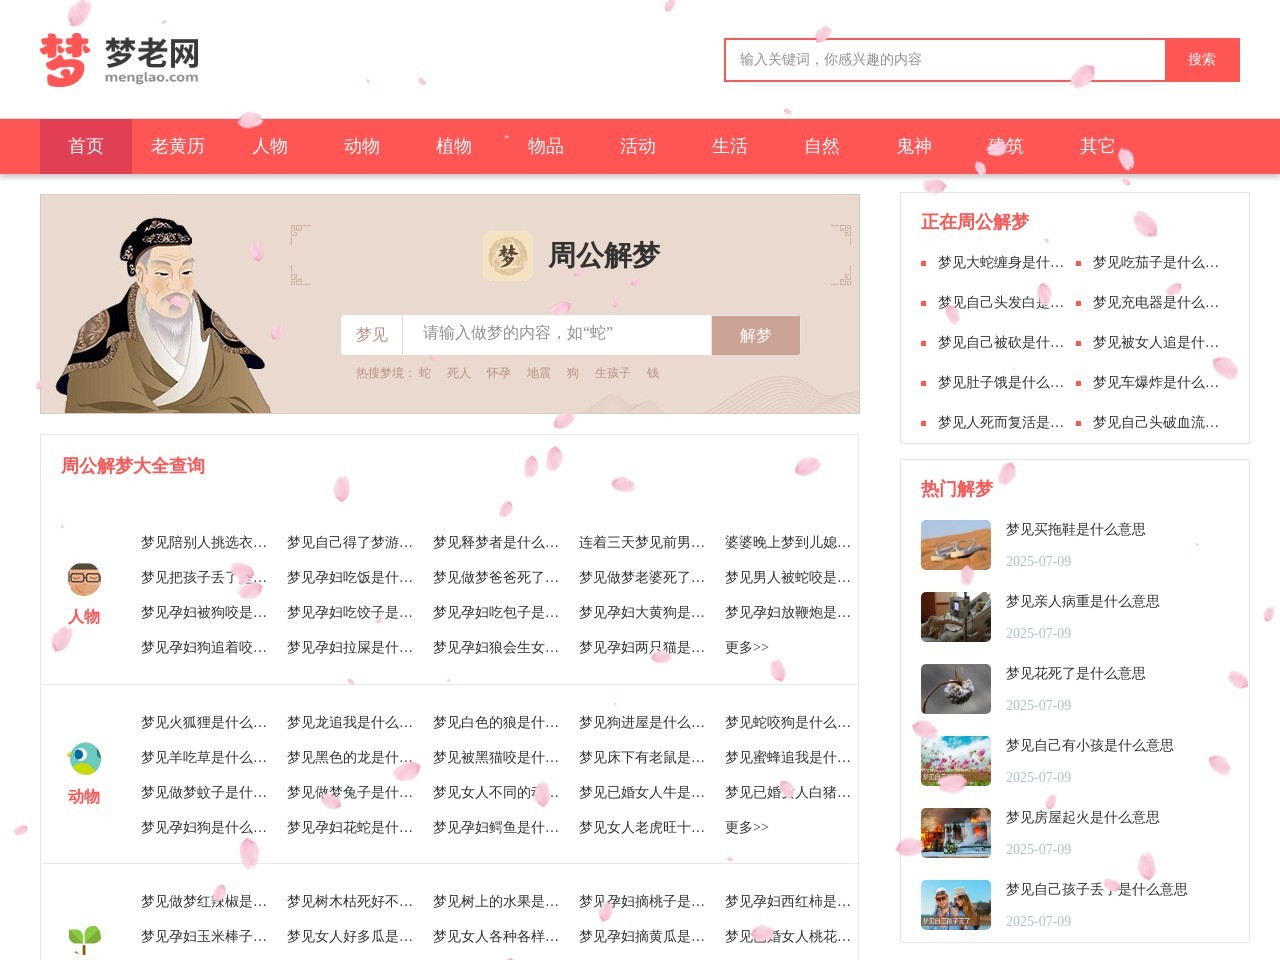Open the 梦见龙追我是什么 link
This screenshot has width=1280, height=960.
click(x=350, y=723)
